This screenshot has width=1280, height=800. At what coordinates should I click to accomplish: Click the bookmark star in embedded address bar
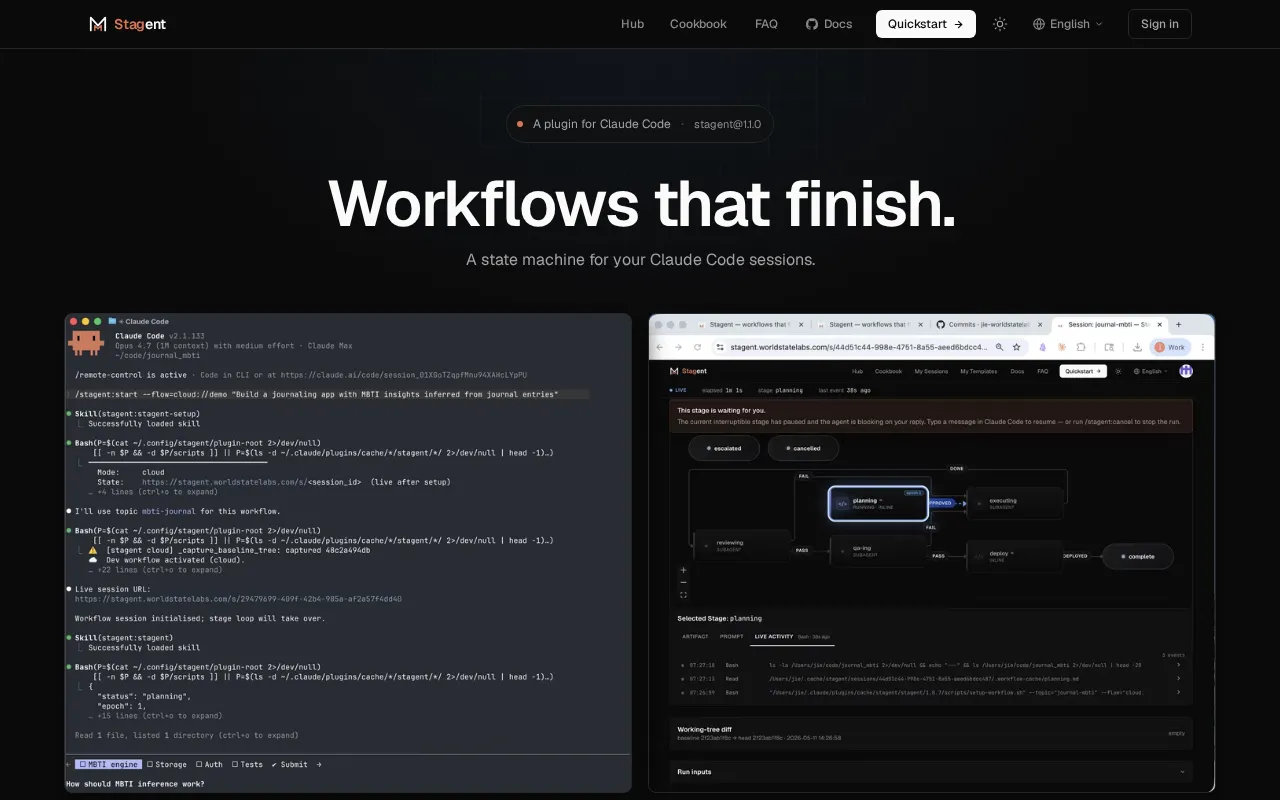pos(1016,347)
